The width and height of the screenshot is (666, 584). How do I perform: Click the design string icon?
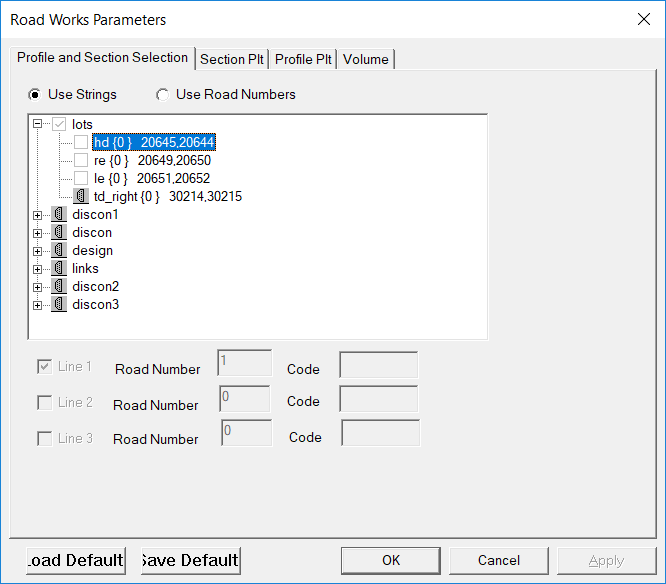tap(59, 251)
